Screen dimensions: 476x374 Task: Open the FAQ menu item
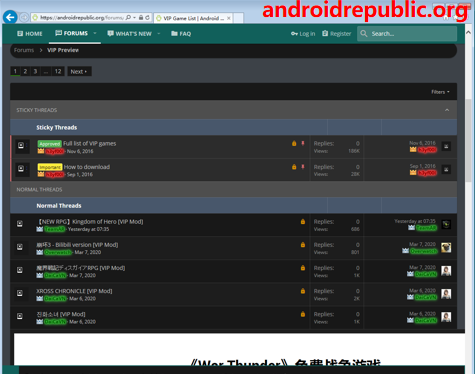(x=181, y=34)
